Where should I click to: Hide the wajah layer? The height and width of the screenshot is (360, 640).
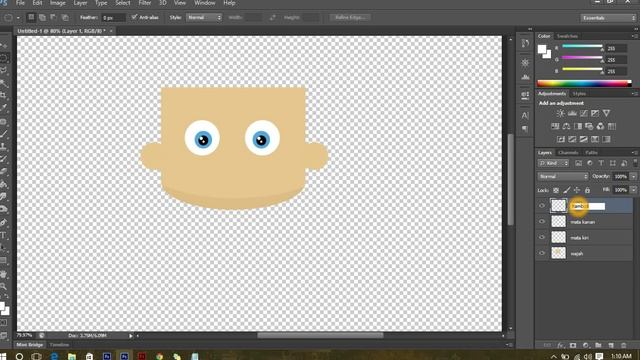[x=542, y=253]
